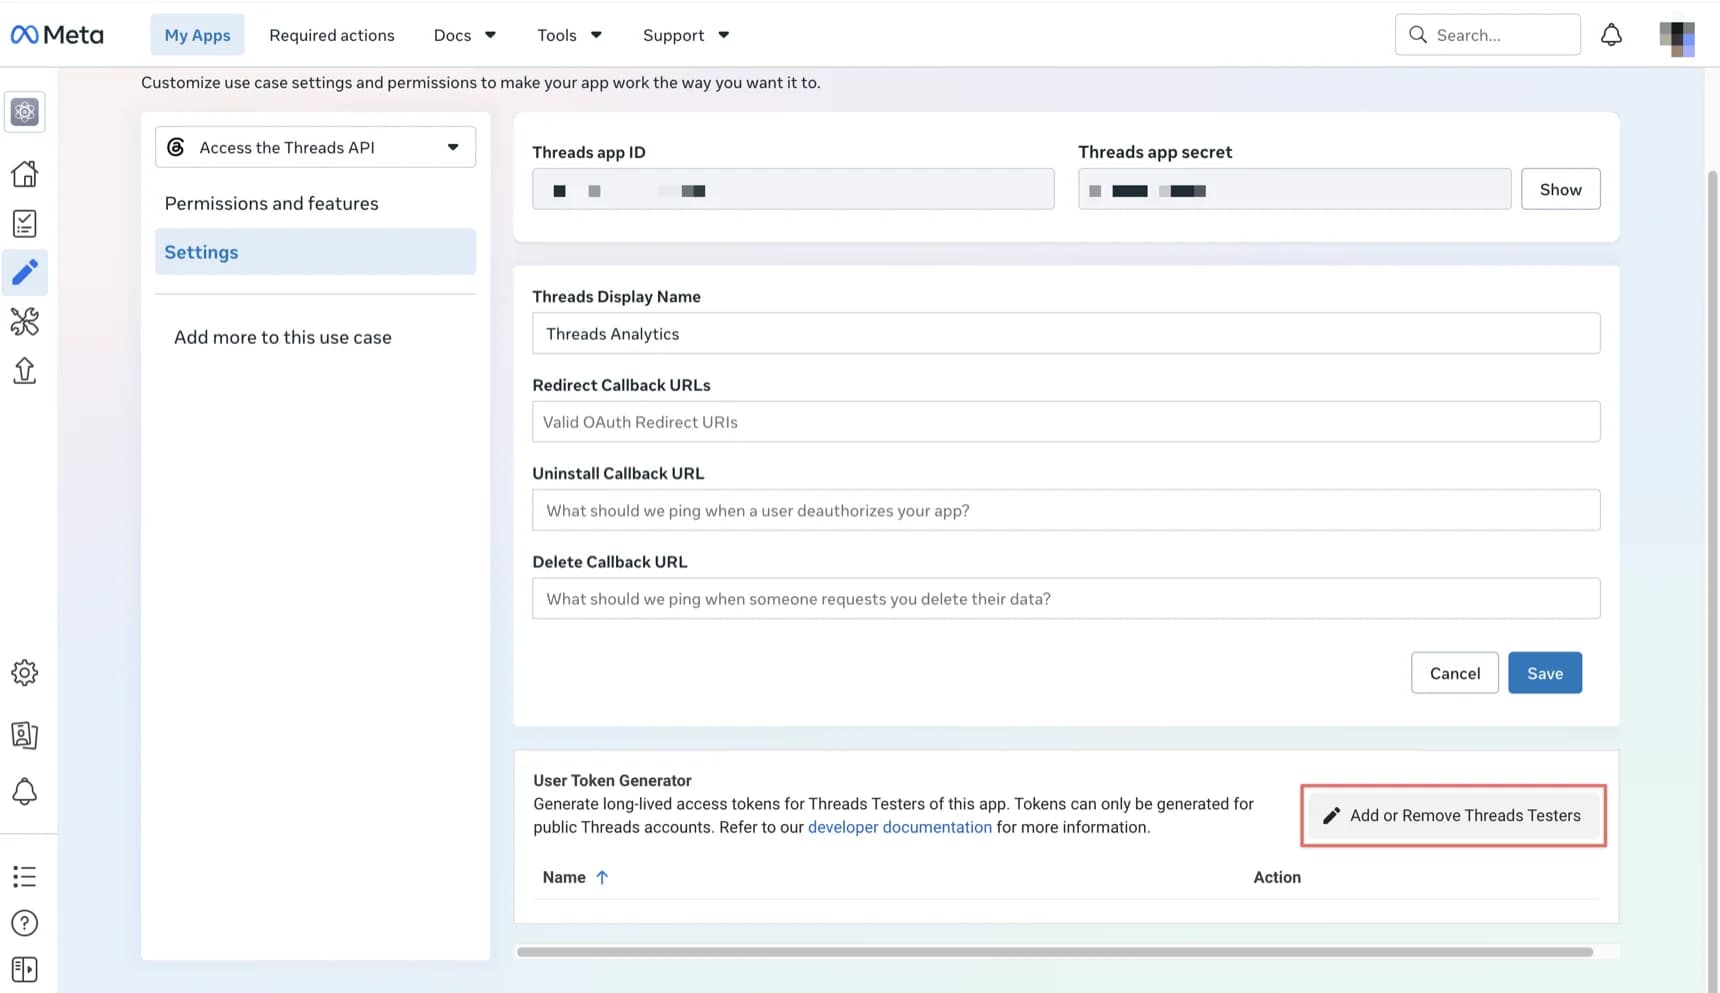Open App settings gear icon
The image size is (1720, 993).
pyautogui.click(x=25, y=673)
